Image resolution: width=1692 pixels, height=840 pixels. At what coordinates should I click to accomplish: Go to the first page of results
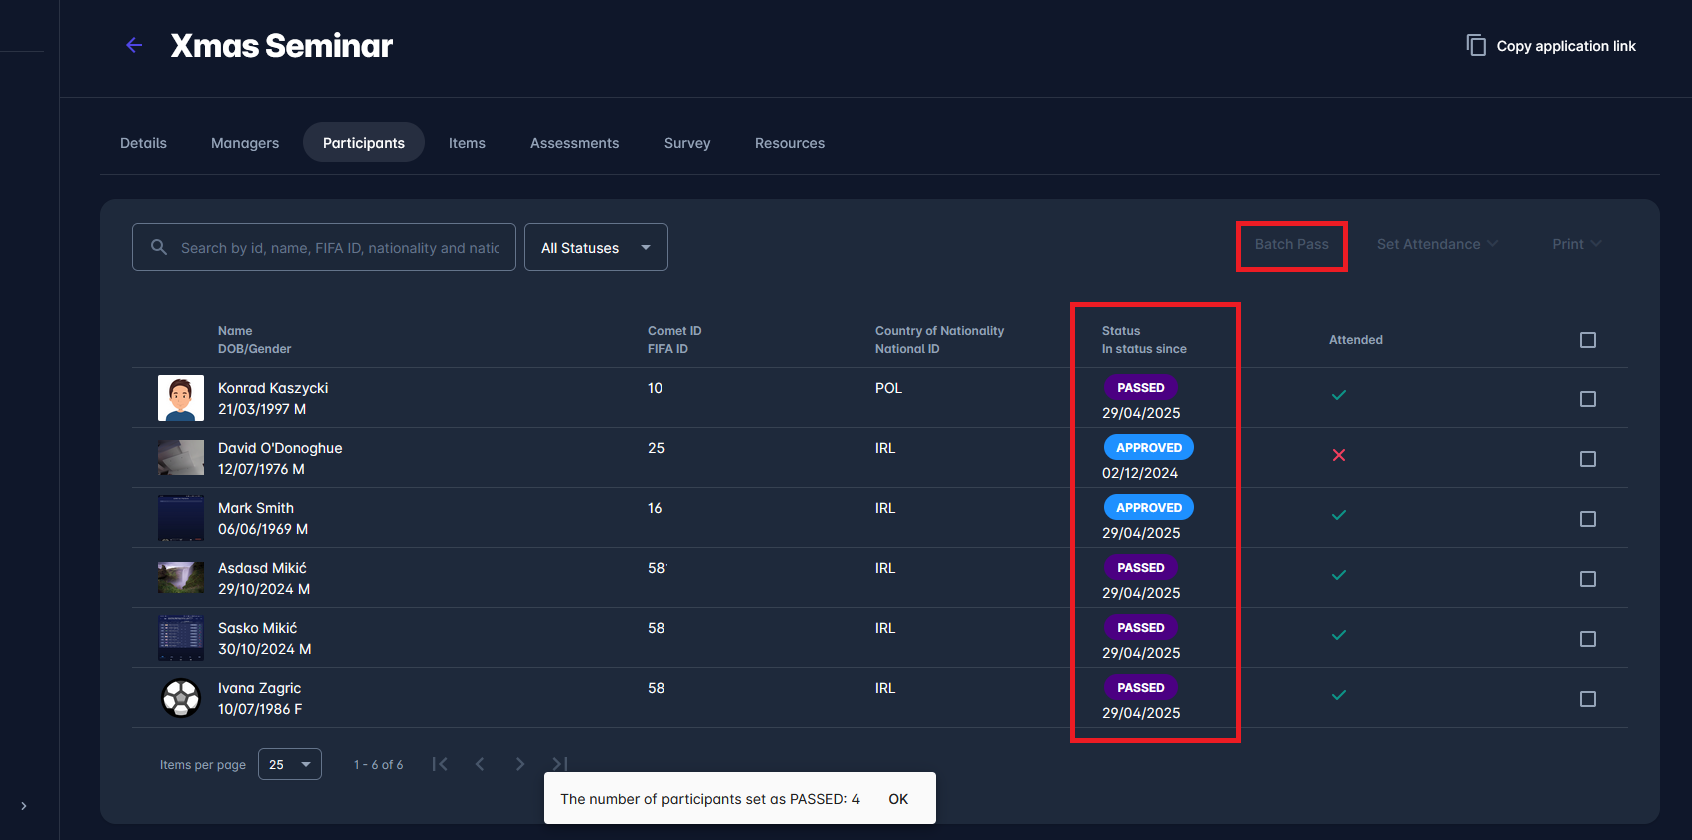pos(440,764)
